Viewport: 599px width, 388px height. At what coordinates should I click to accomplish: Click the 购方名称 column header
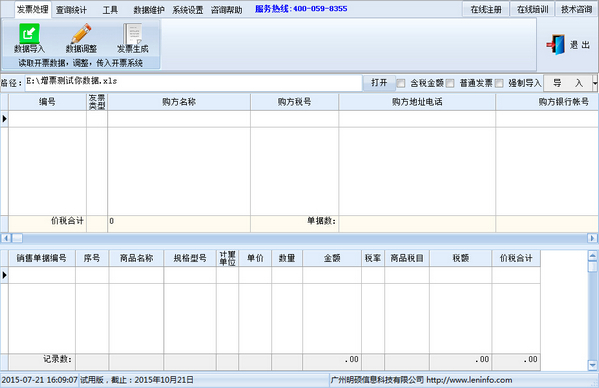[179, 102]
